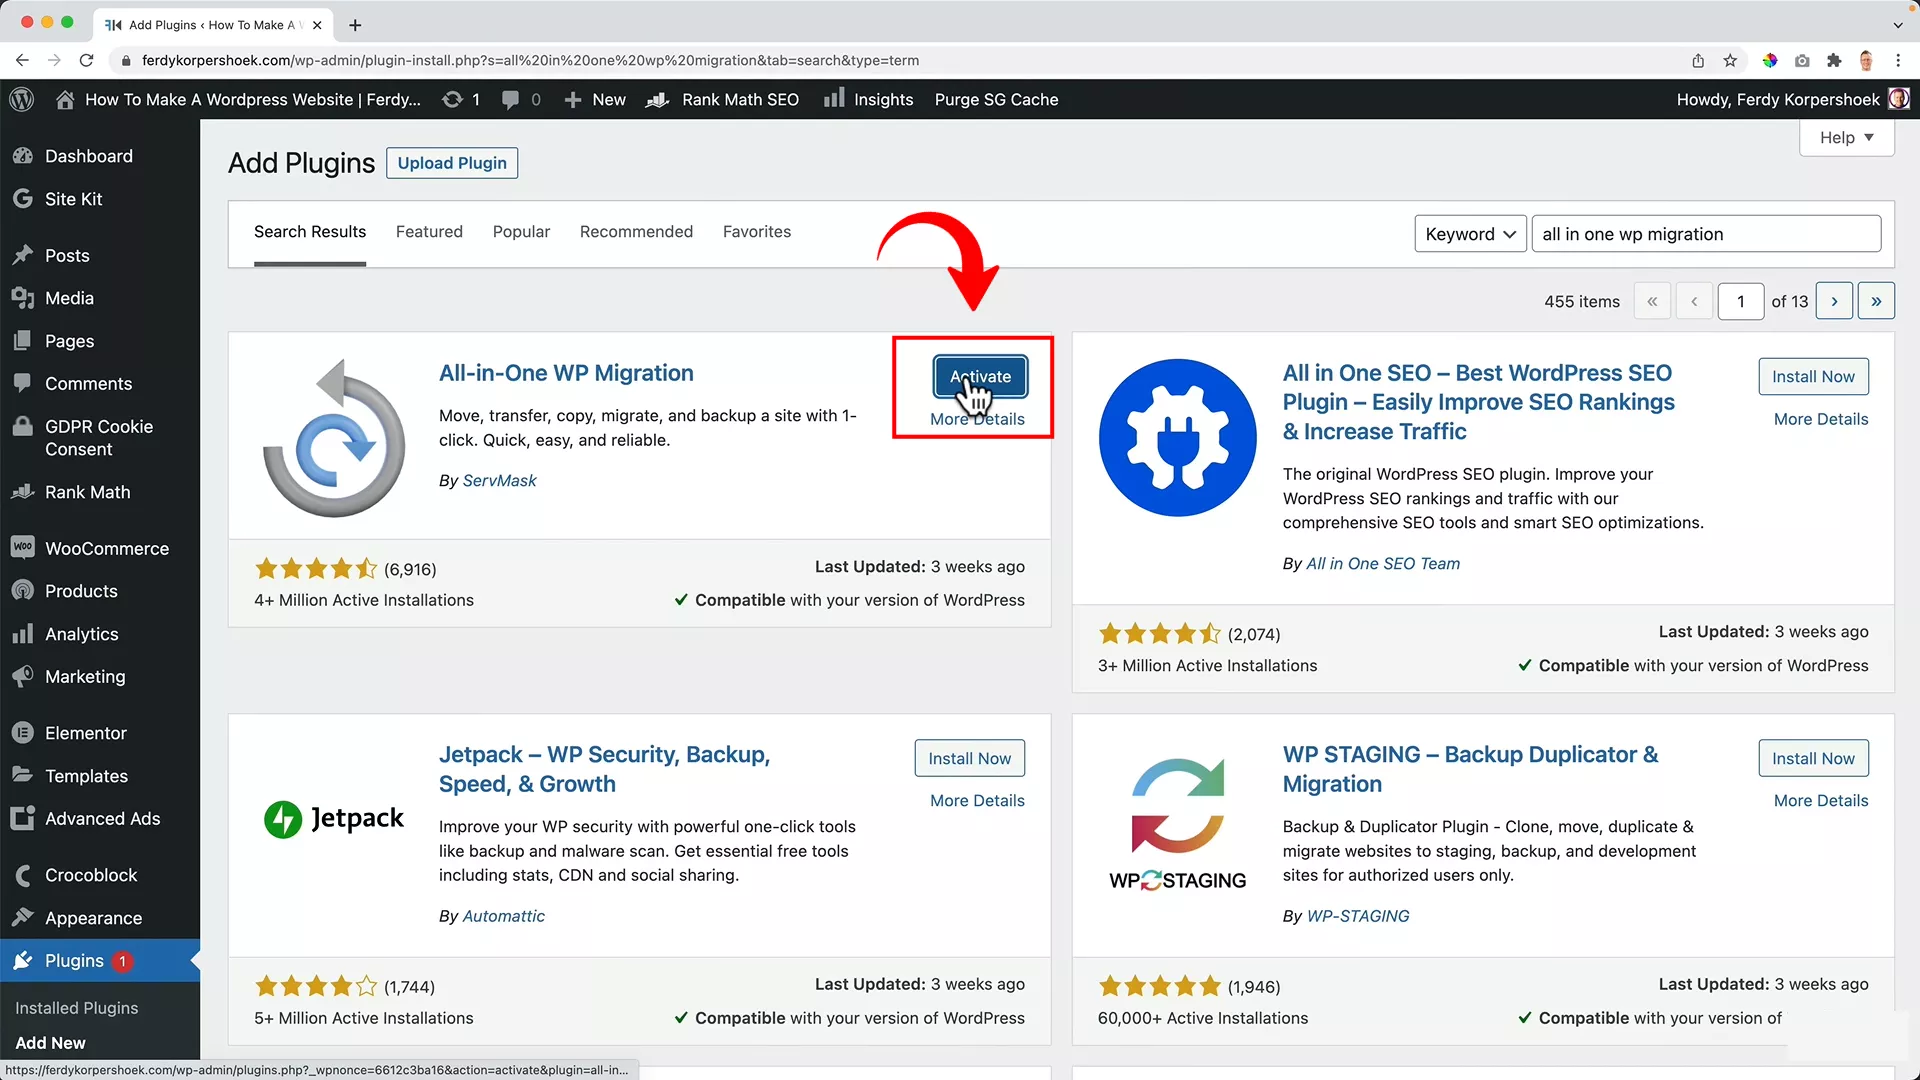This screenshot has width=1920, height=1080.
Task: Jump to the last results page
Action: tap(1876, 301)
